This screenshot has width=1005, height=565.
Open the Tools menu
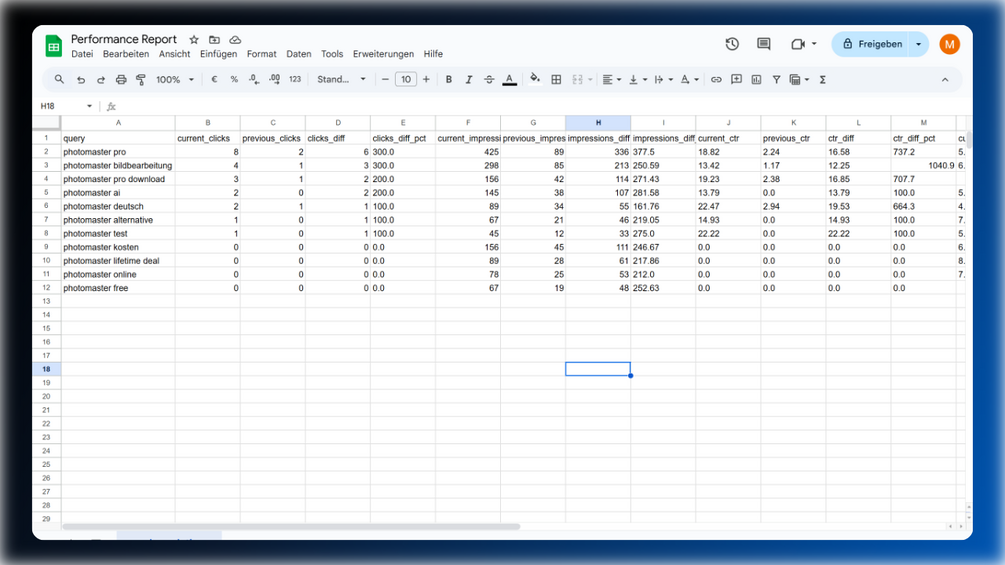pos(332,54)
